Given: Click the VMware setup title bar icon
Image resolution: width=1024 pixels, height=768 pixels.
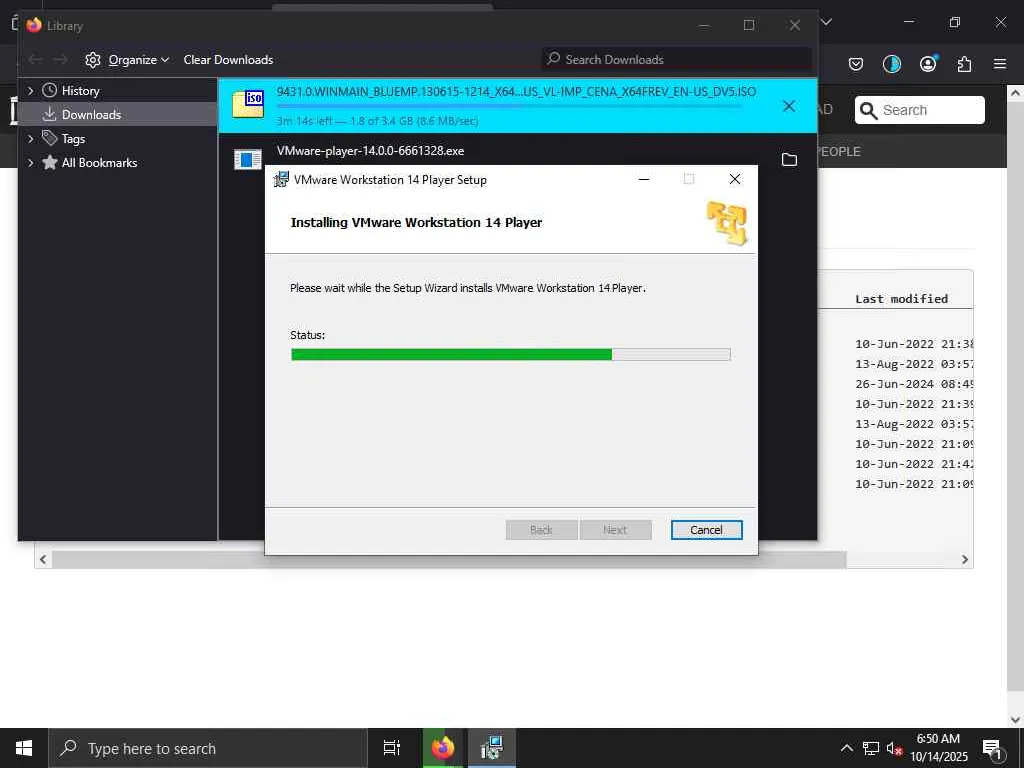Looking at the screenshot, I should (x=281, y=180).
